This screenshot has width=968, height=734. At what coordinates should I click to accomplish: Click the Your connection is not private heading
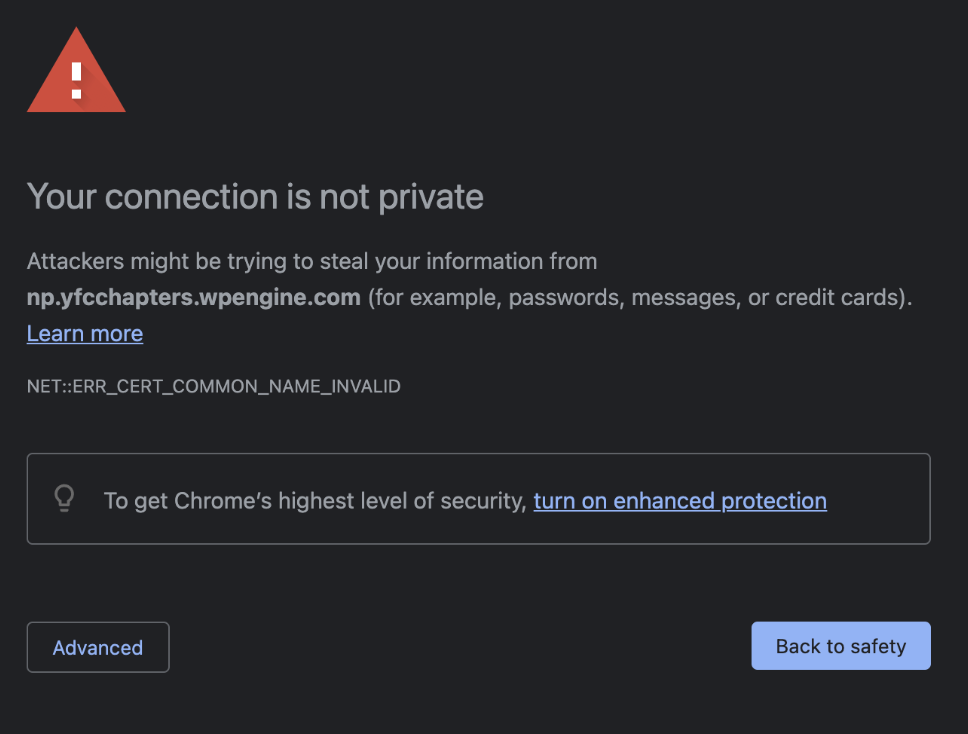point(255,197)
